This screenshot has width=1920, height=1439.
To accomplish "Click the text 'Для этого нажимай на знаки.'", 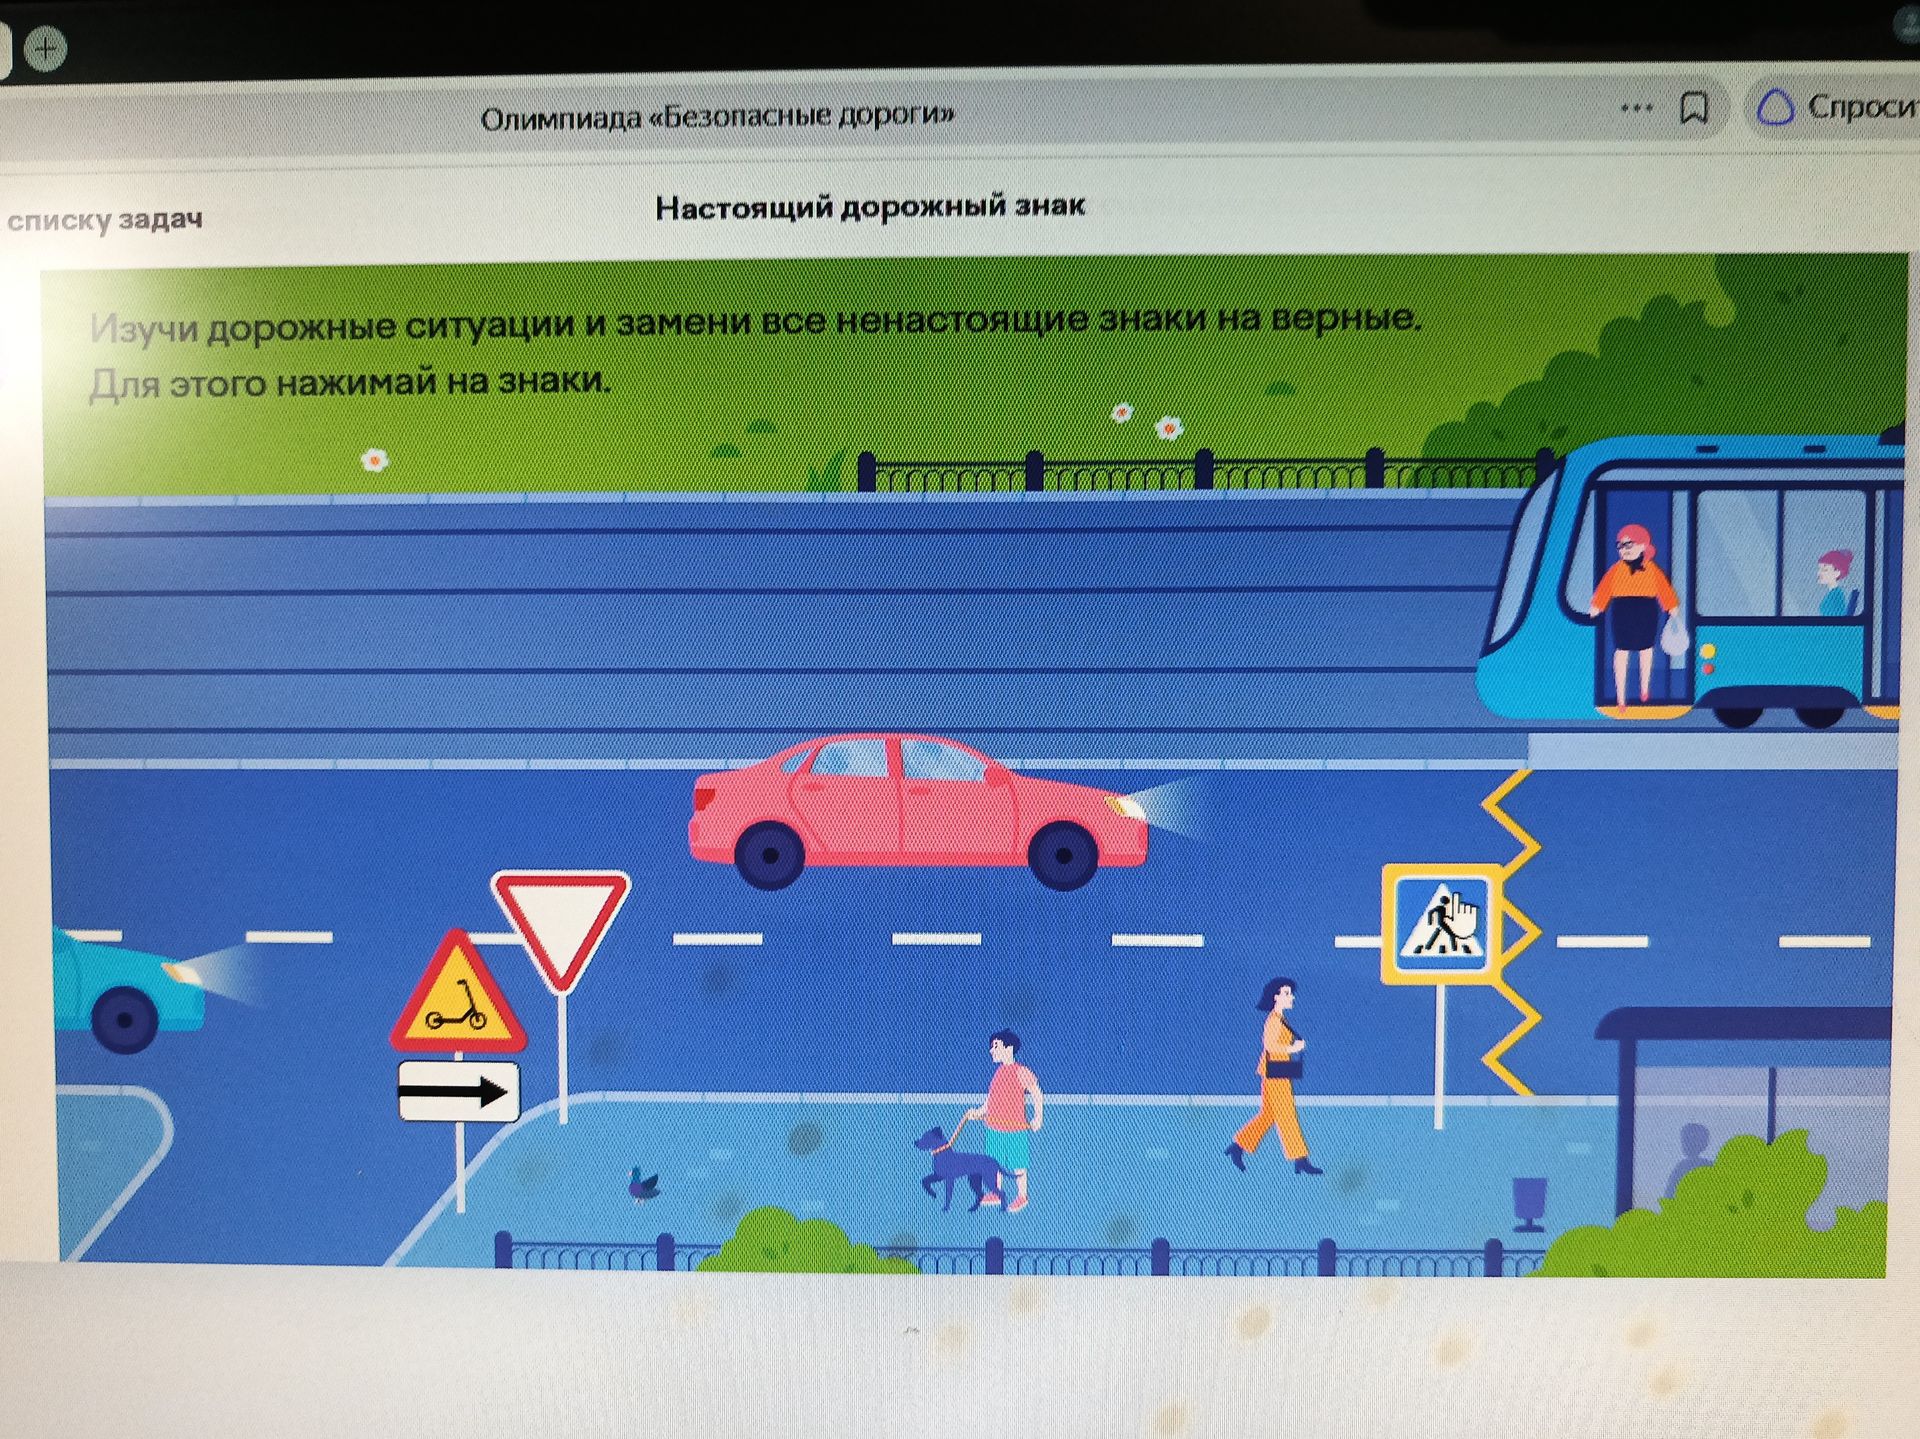I will (350, 382).
